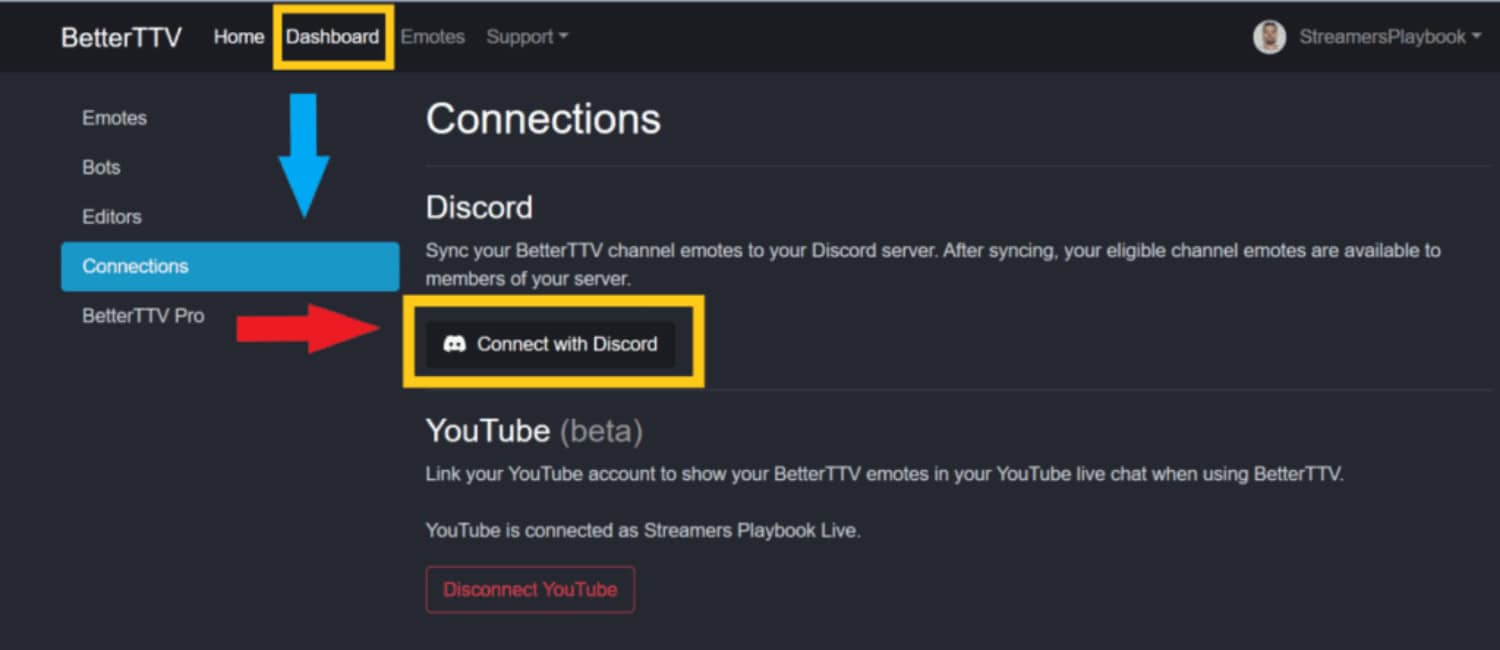
Task: Click text 'YouTube is connected as Streamers Playbook Live.'
Action: [643, 531]
